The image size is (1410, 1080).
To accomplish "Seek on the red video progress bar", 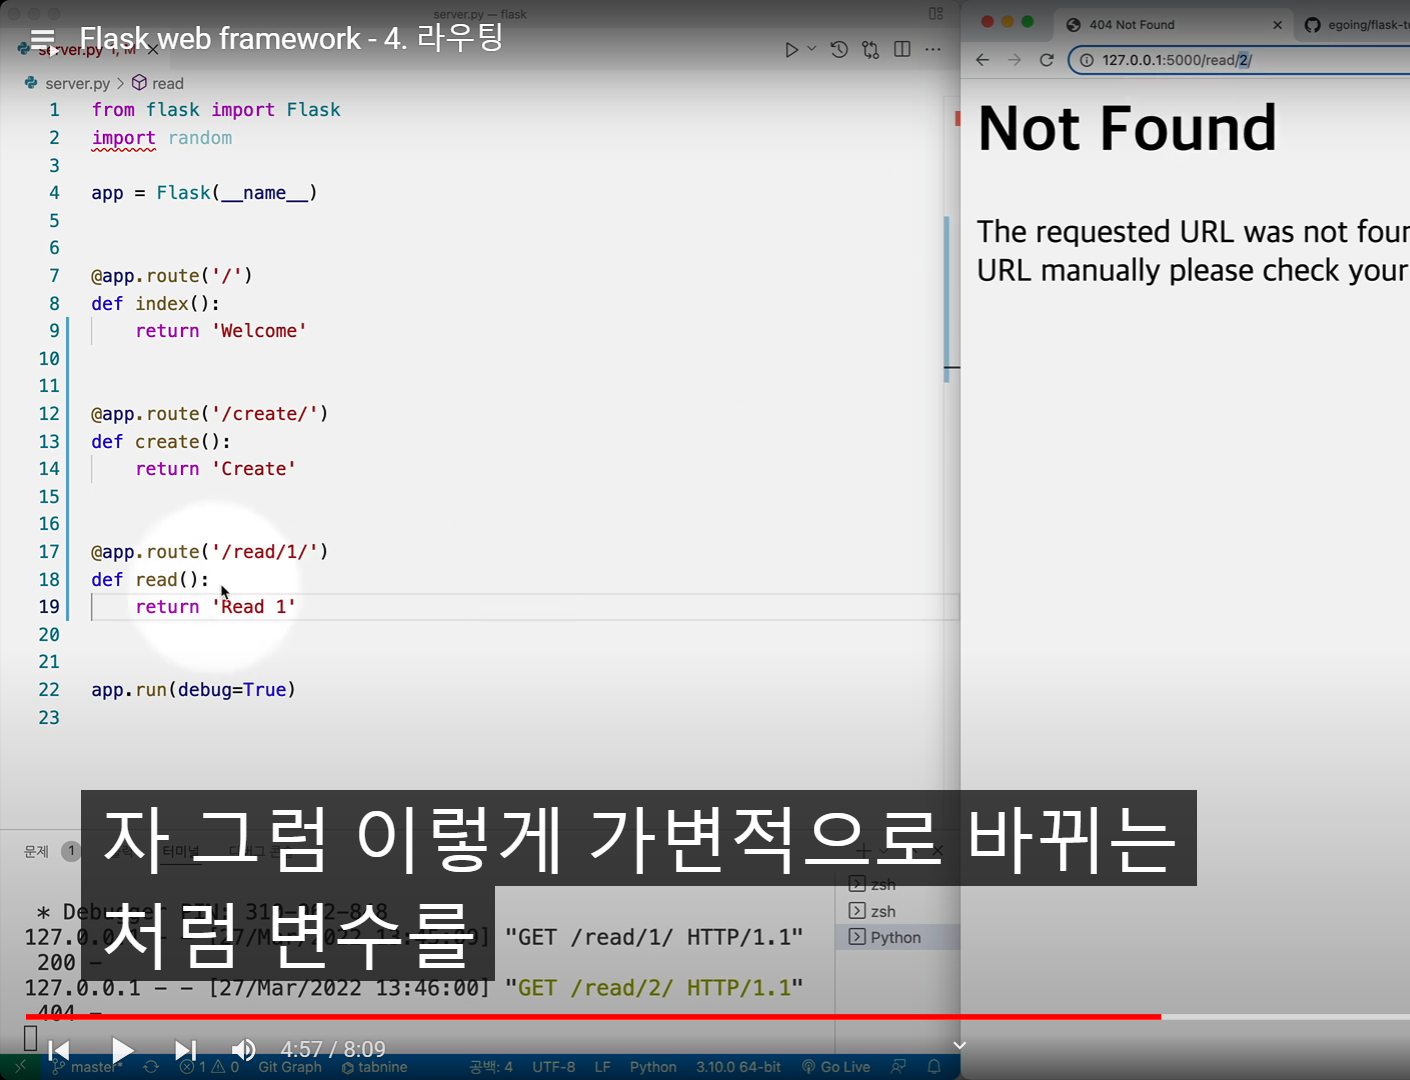I will pos(593,1016).
